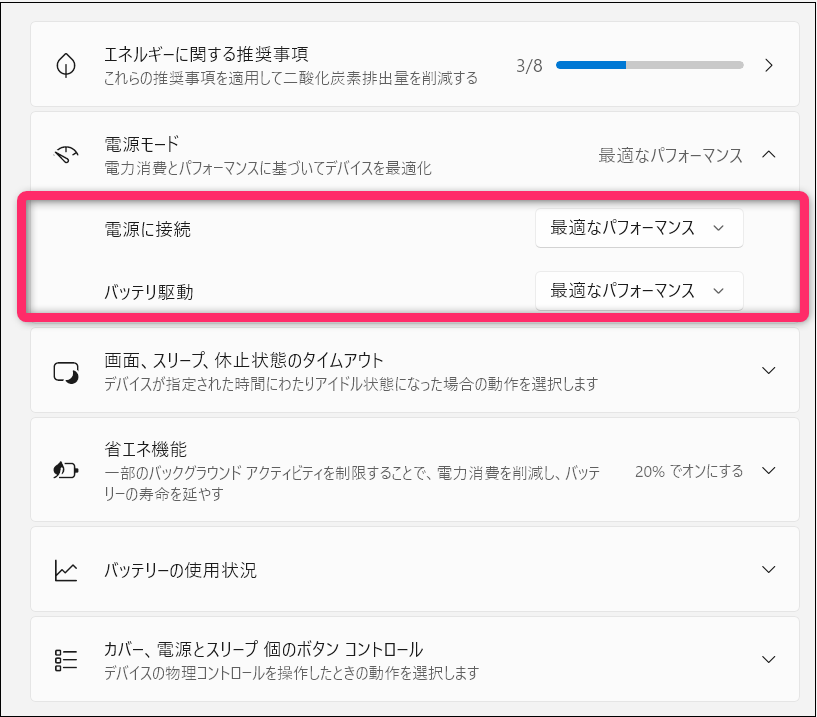Click the energy recommendations leaf icon
This screenshot has height=717, width=817.
pos(66,65)
